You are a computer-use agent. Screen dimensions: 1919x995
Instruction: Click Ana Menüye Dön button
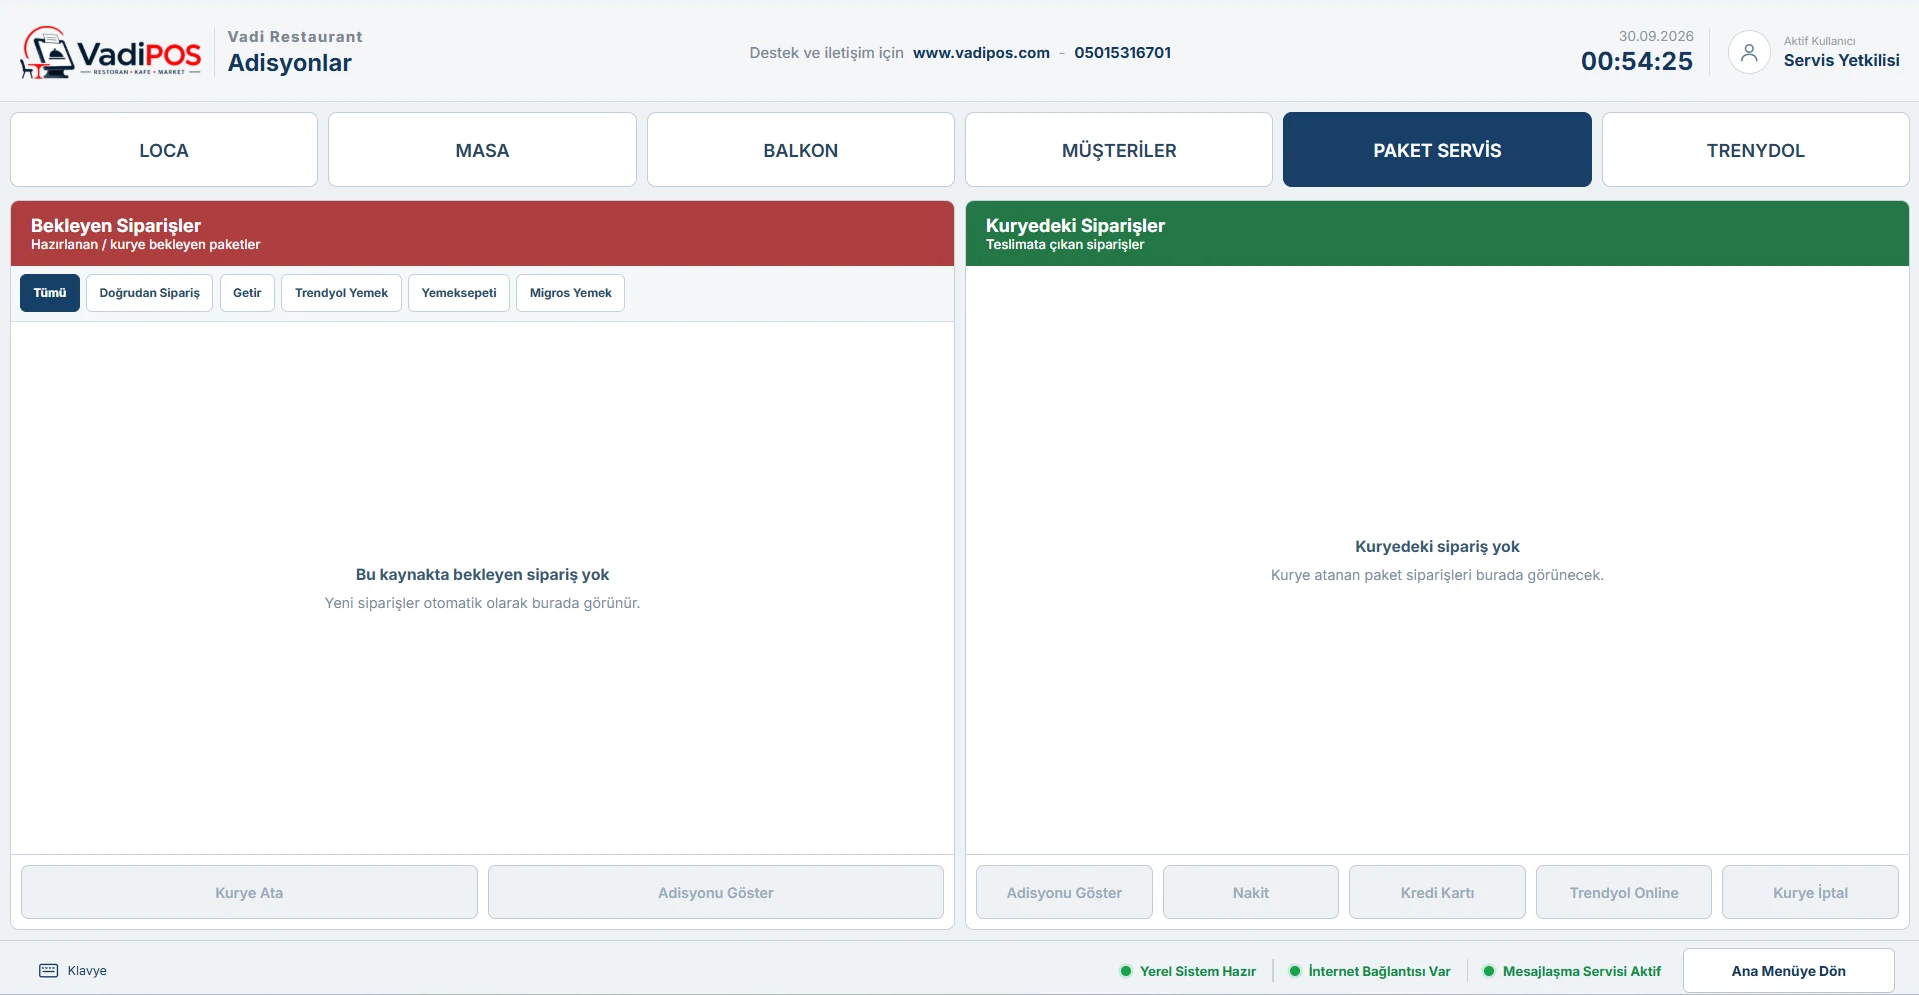click(x=1789, y=971)
